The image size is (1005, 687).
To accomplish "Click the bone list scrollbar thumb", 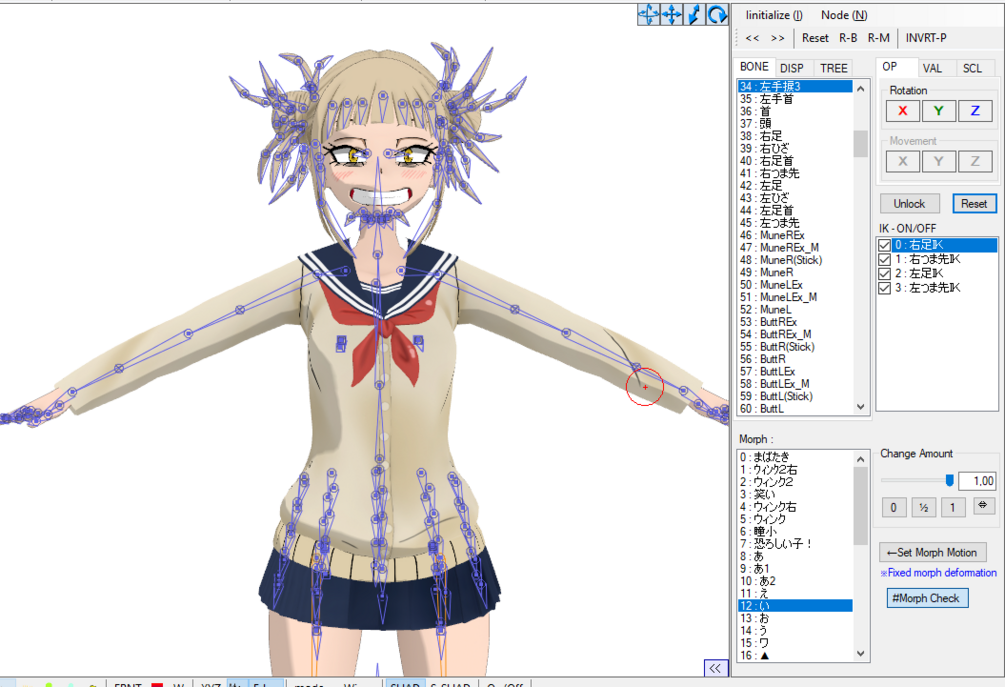I will click(860, 144).
